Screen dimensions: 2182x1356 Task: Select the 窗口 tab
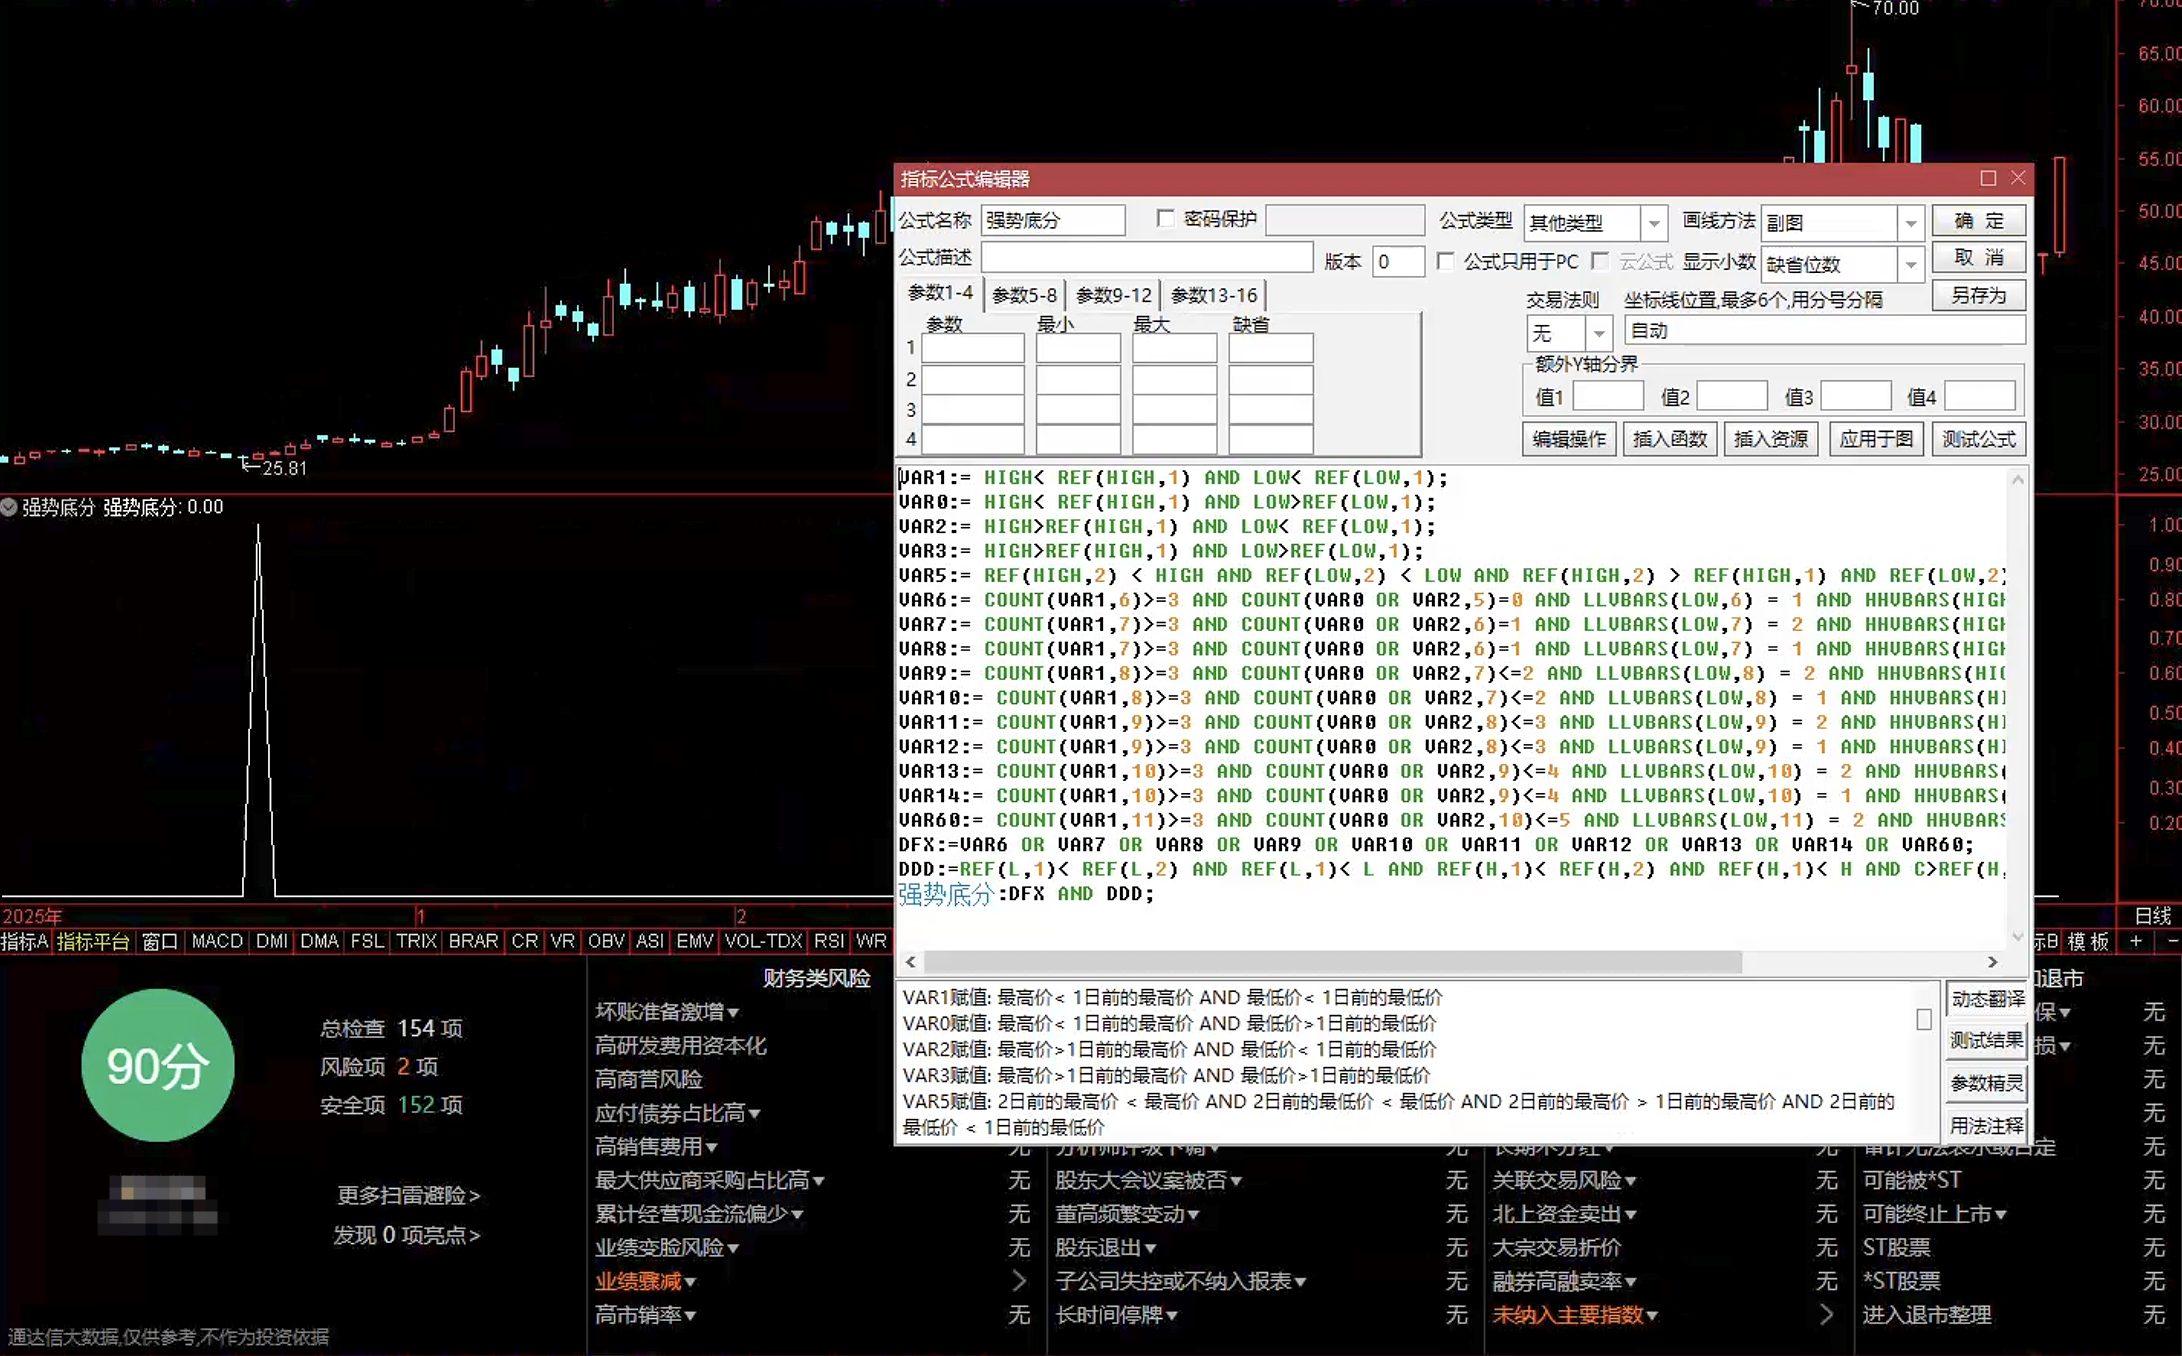click(x=160, y=941)
